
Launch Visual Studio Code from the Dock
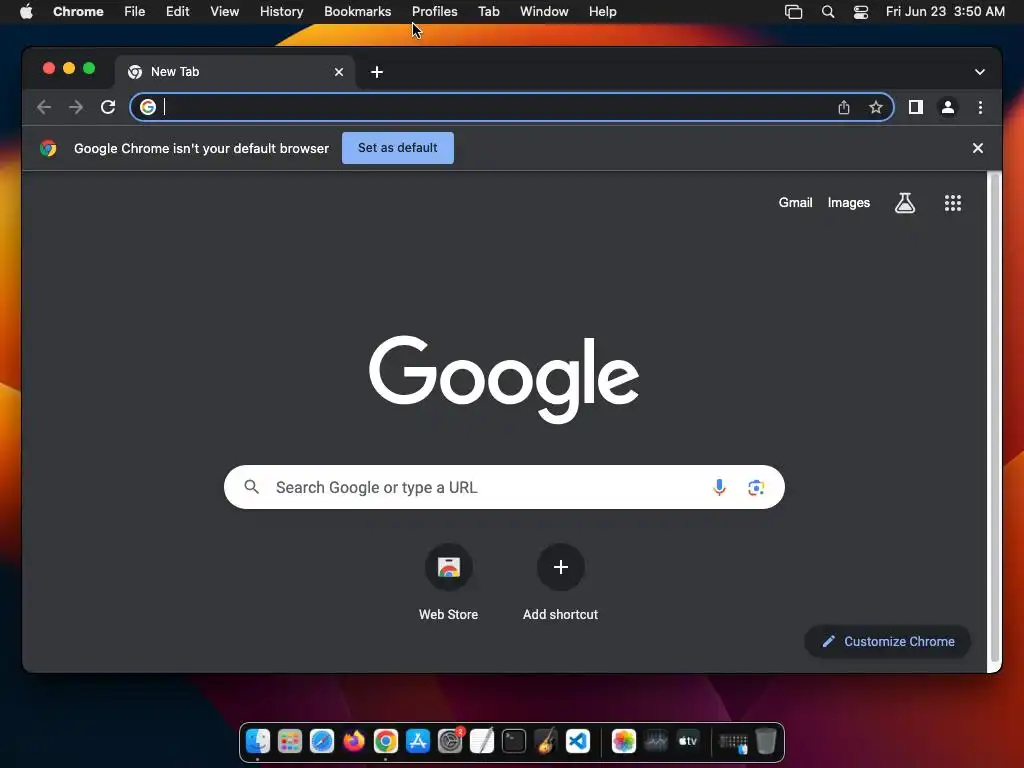pos(578,741)
